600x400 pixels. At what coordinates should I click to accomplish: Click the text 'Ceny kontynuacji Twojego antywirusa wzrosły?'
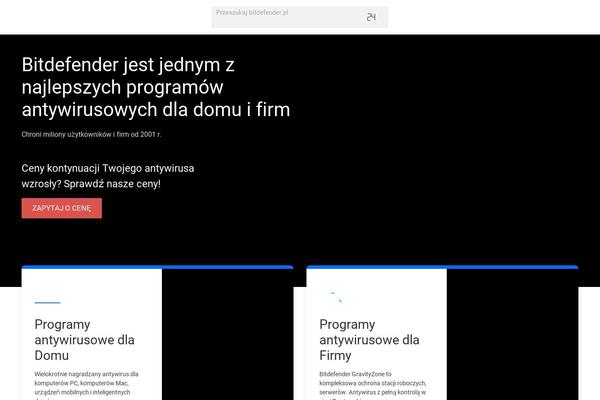click(x=108, y=176)
